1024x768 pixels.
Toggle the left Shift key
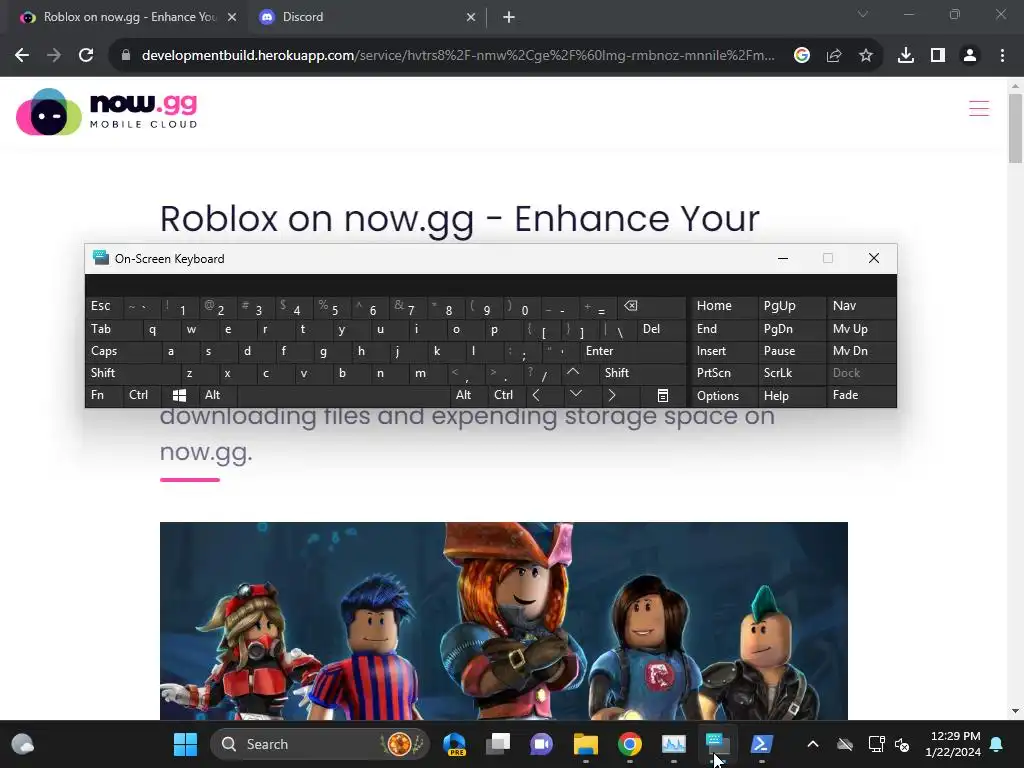133,373
